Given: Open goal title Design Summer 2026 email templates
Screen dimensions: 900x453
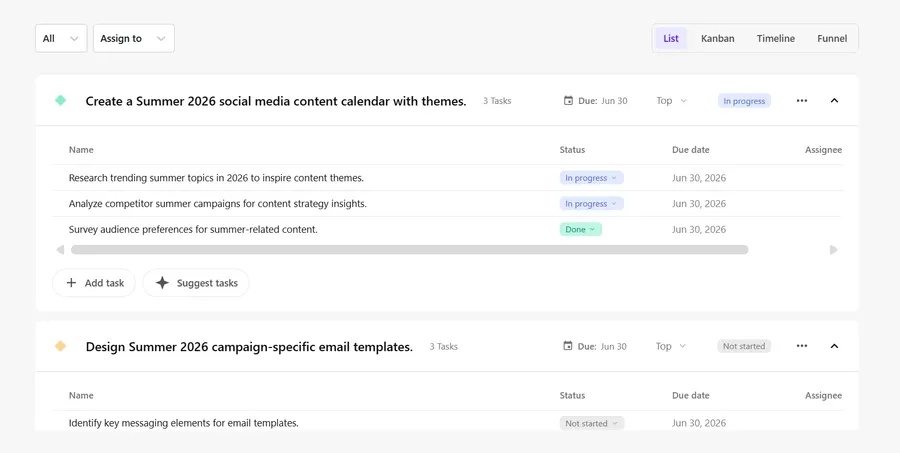Looking at the screenshot, I should 249,347.
